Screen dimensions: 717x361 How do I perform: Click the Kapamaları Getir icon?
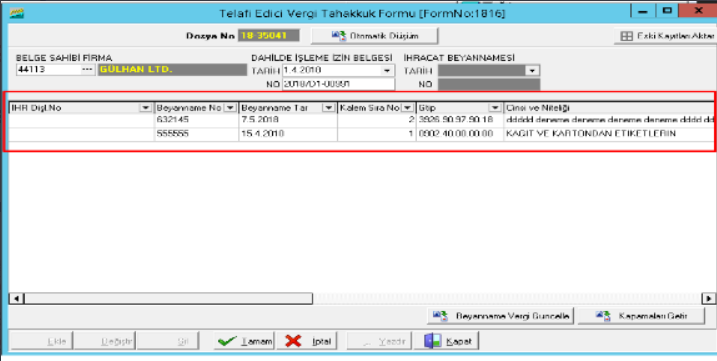603,316
